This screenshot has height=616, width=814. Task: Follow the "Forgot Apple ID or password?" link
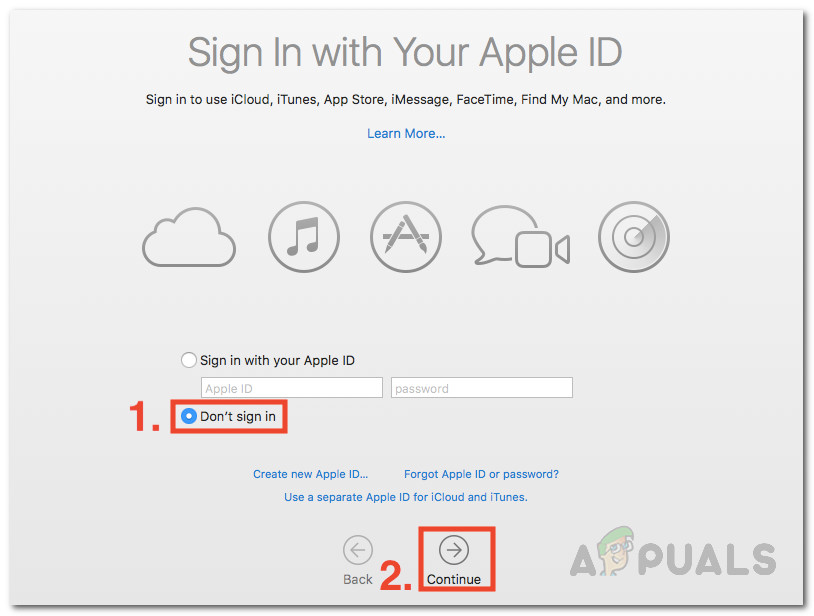[481, 474]
